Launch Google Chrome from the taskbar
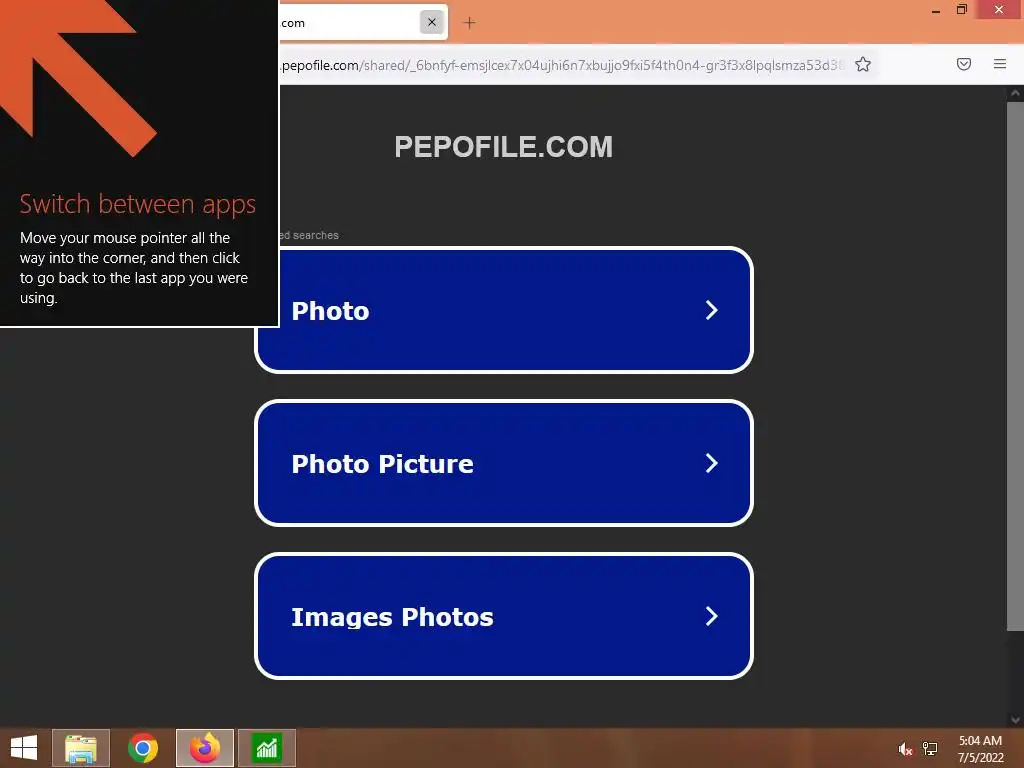 [x=143, y=748]
